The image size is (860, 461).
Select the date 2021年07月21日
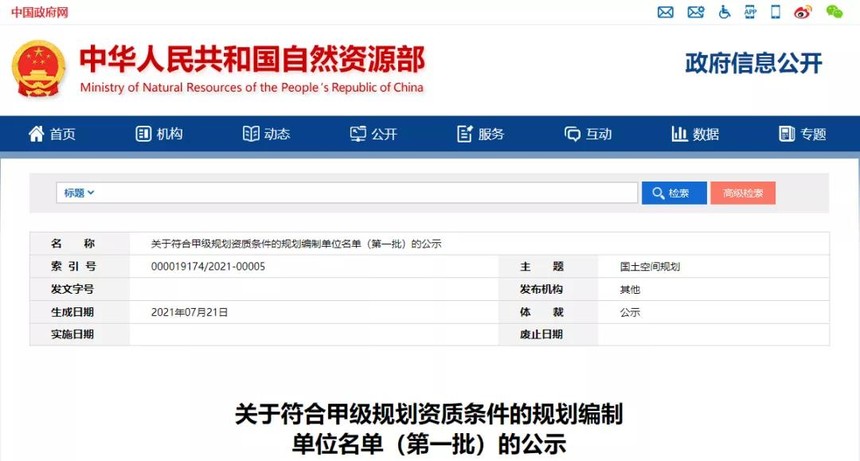(x=189, y=312)
